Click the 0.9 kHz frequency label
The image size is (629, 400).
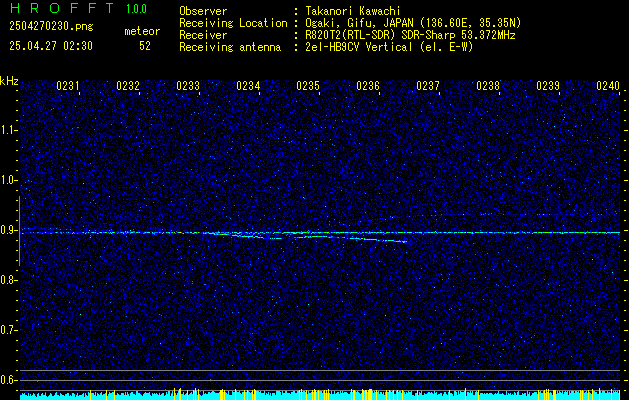8,230
